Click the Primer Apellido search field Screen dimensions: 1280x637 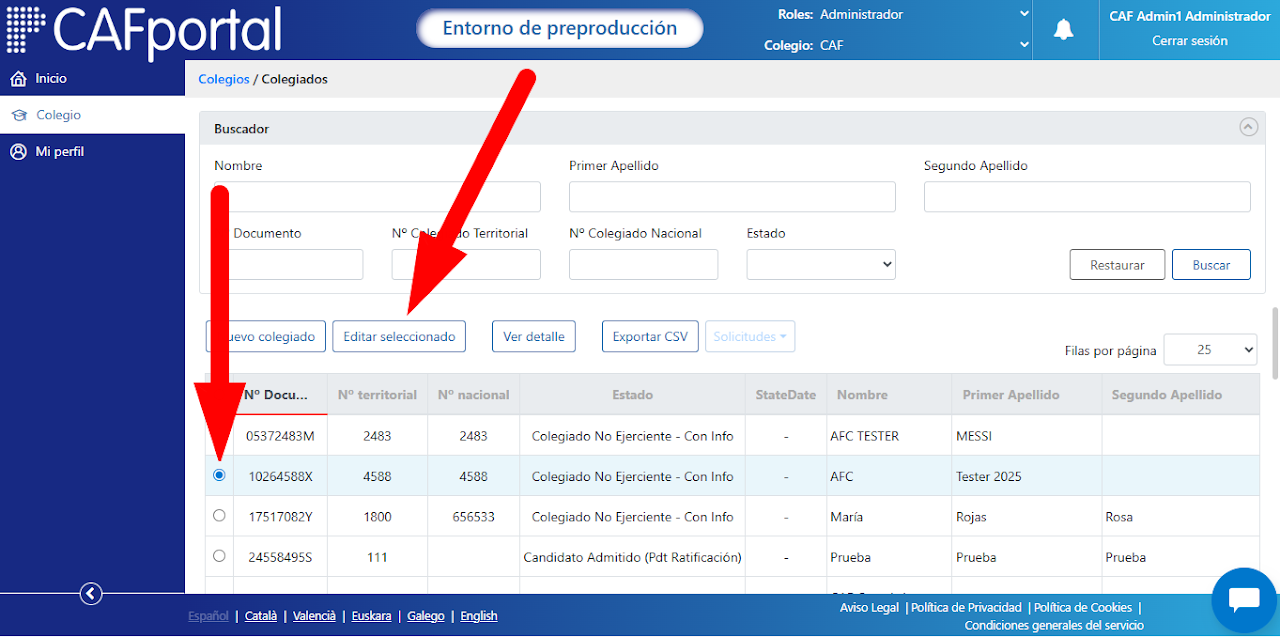tap(732, 197)
